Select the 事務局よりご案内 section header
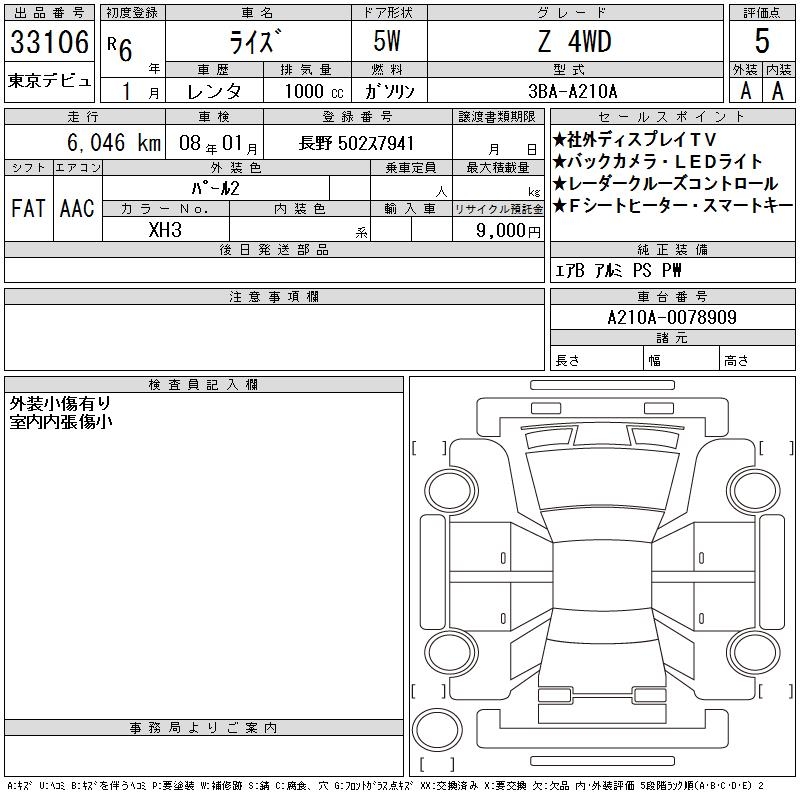This screenshot has height=800, width=800. click(204, 728)
